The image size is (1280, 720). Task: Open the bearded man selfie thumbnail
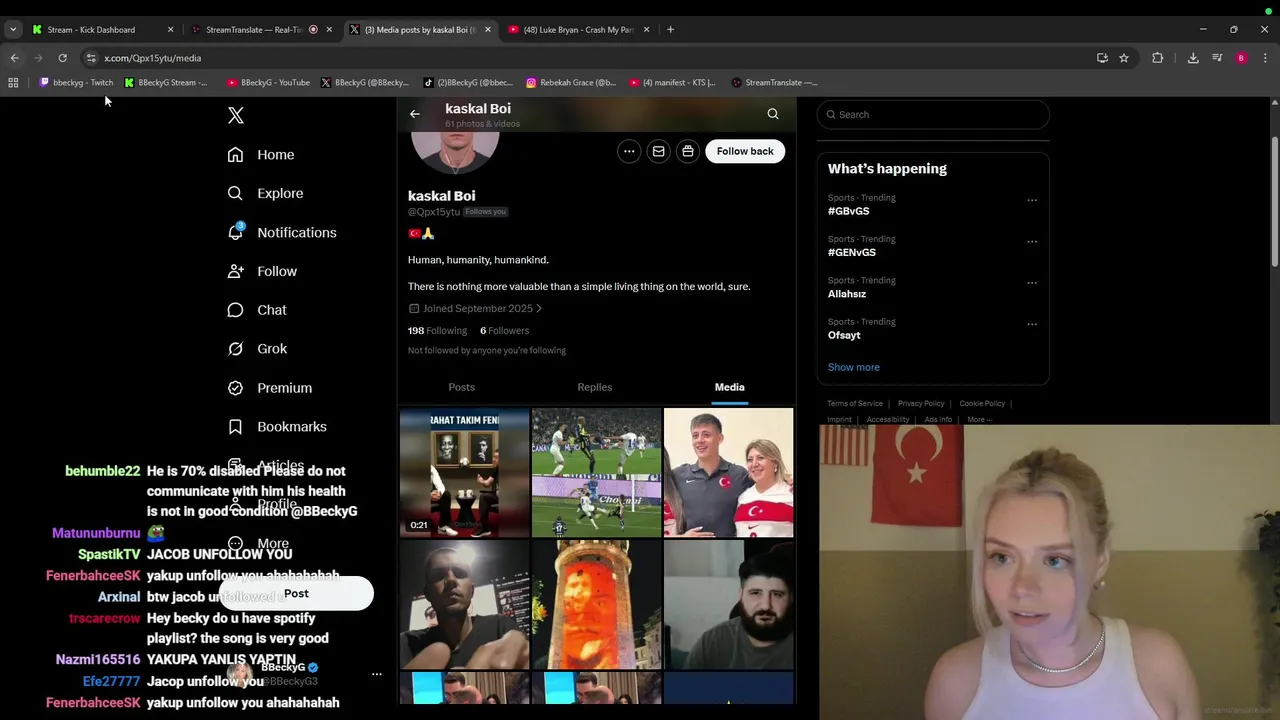[x=728, y=604]
